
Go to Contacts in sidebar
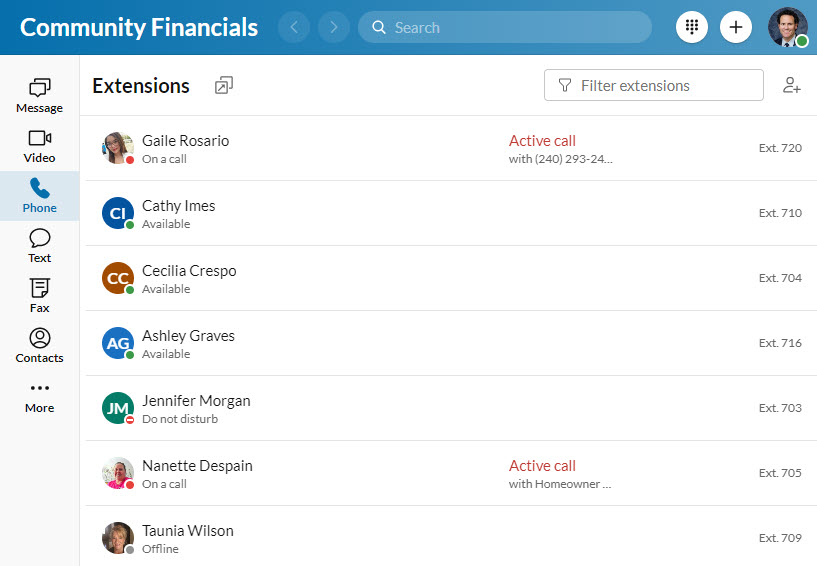(x=40, y=346)
